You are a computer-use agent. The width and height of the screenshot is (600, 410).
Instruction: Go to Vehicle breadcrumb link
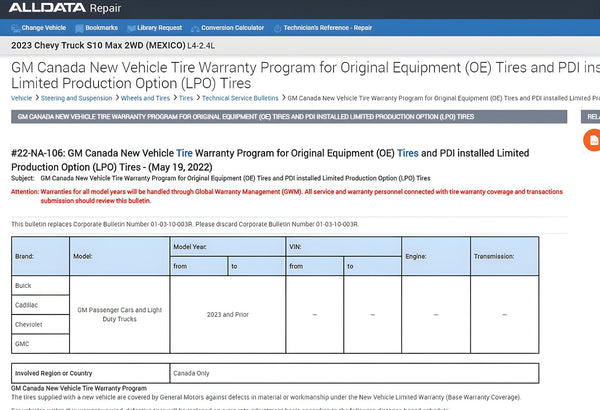[x=21, y=99]
